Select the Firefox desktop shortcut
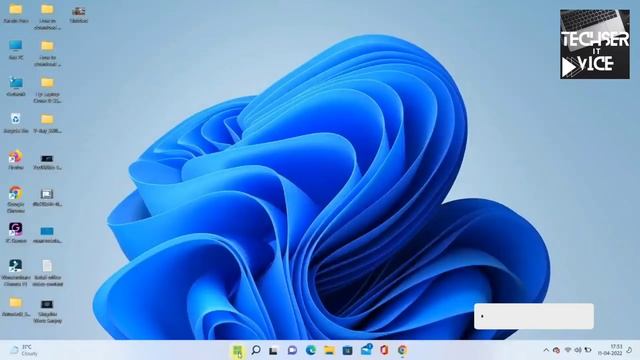640x360 pixels. click(x=16, y=160)
